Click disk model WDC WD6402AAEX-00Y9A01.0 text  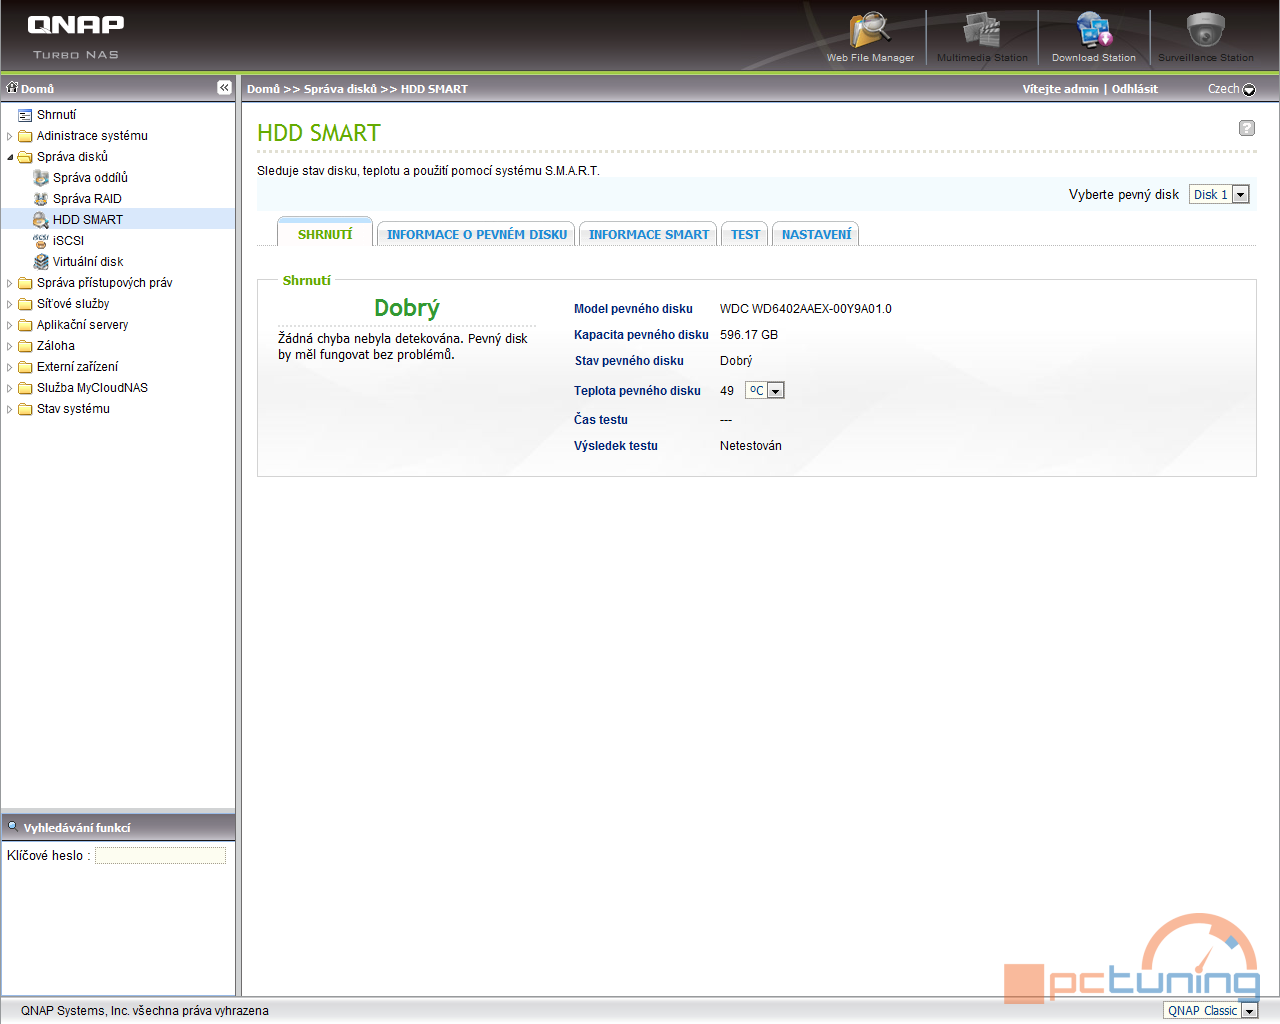(x=806, y=309)
